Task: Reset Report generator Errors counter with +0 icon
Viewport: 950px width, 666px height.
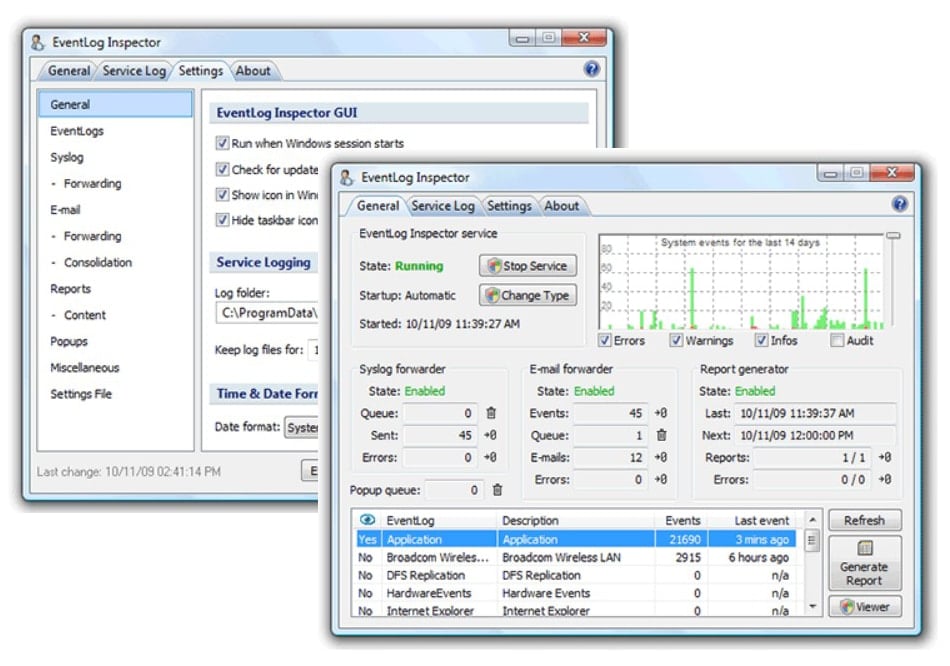Action: click(885, 479)
